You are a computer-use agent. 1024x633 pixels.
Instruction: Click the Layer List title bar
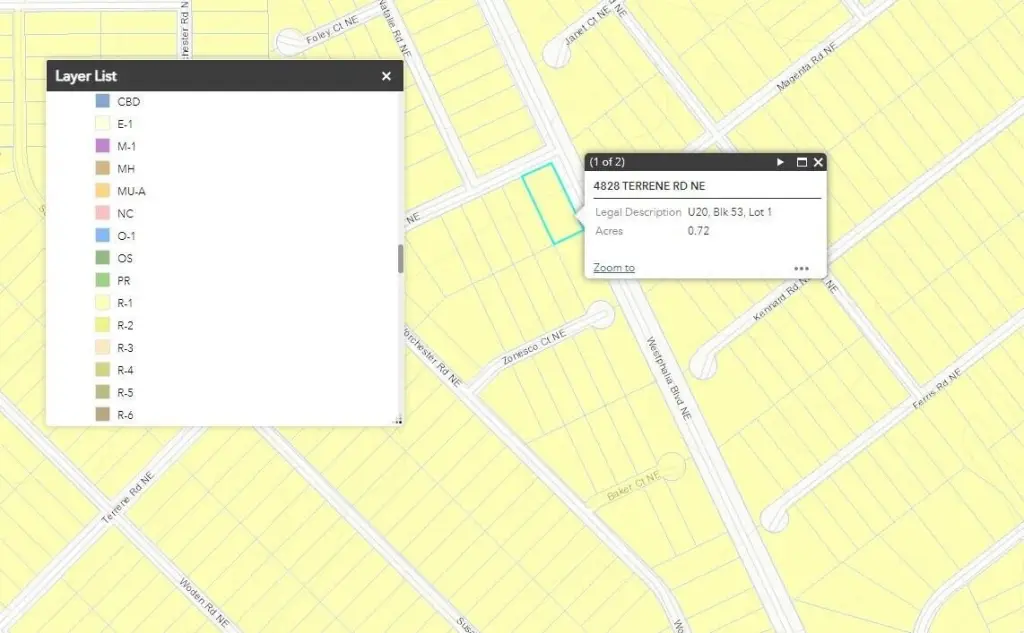point(200,76)
